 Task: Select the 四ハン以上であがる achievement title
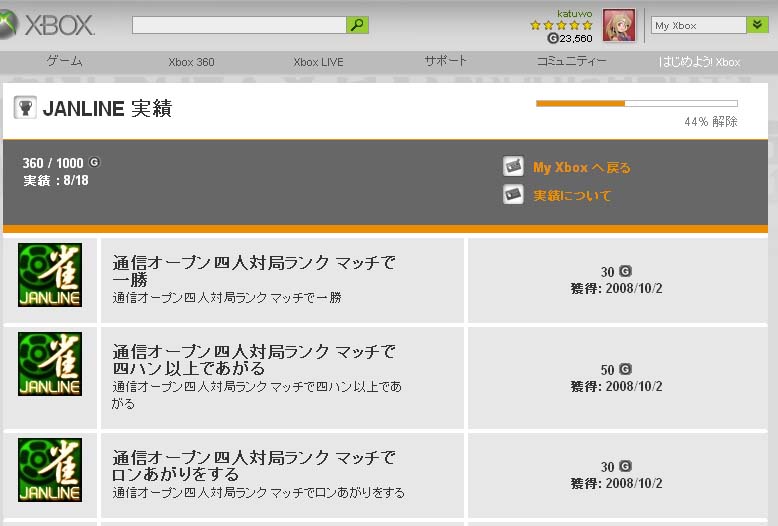pyautogui.click(x=254, y=359)
